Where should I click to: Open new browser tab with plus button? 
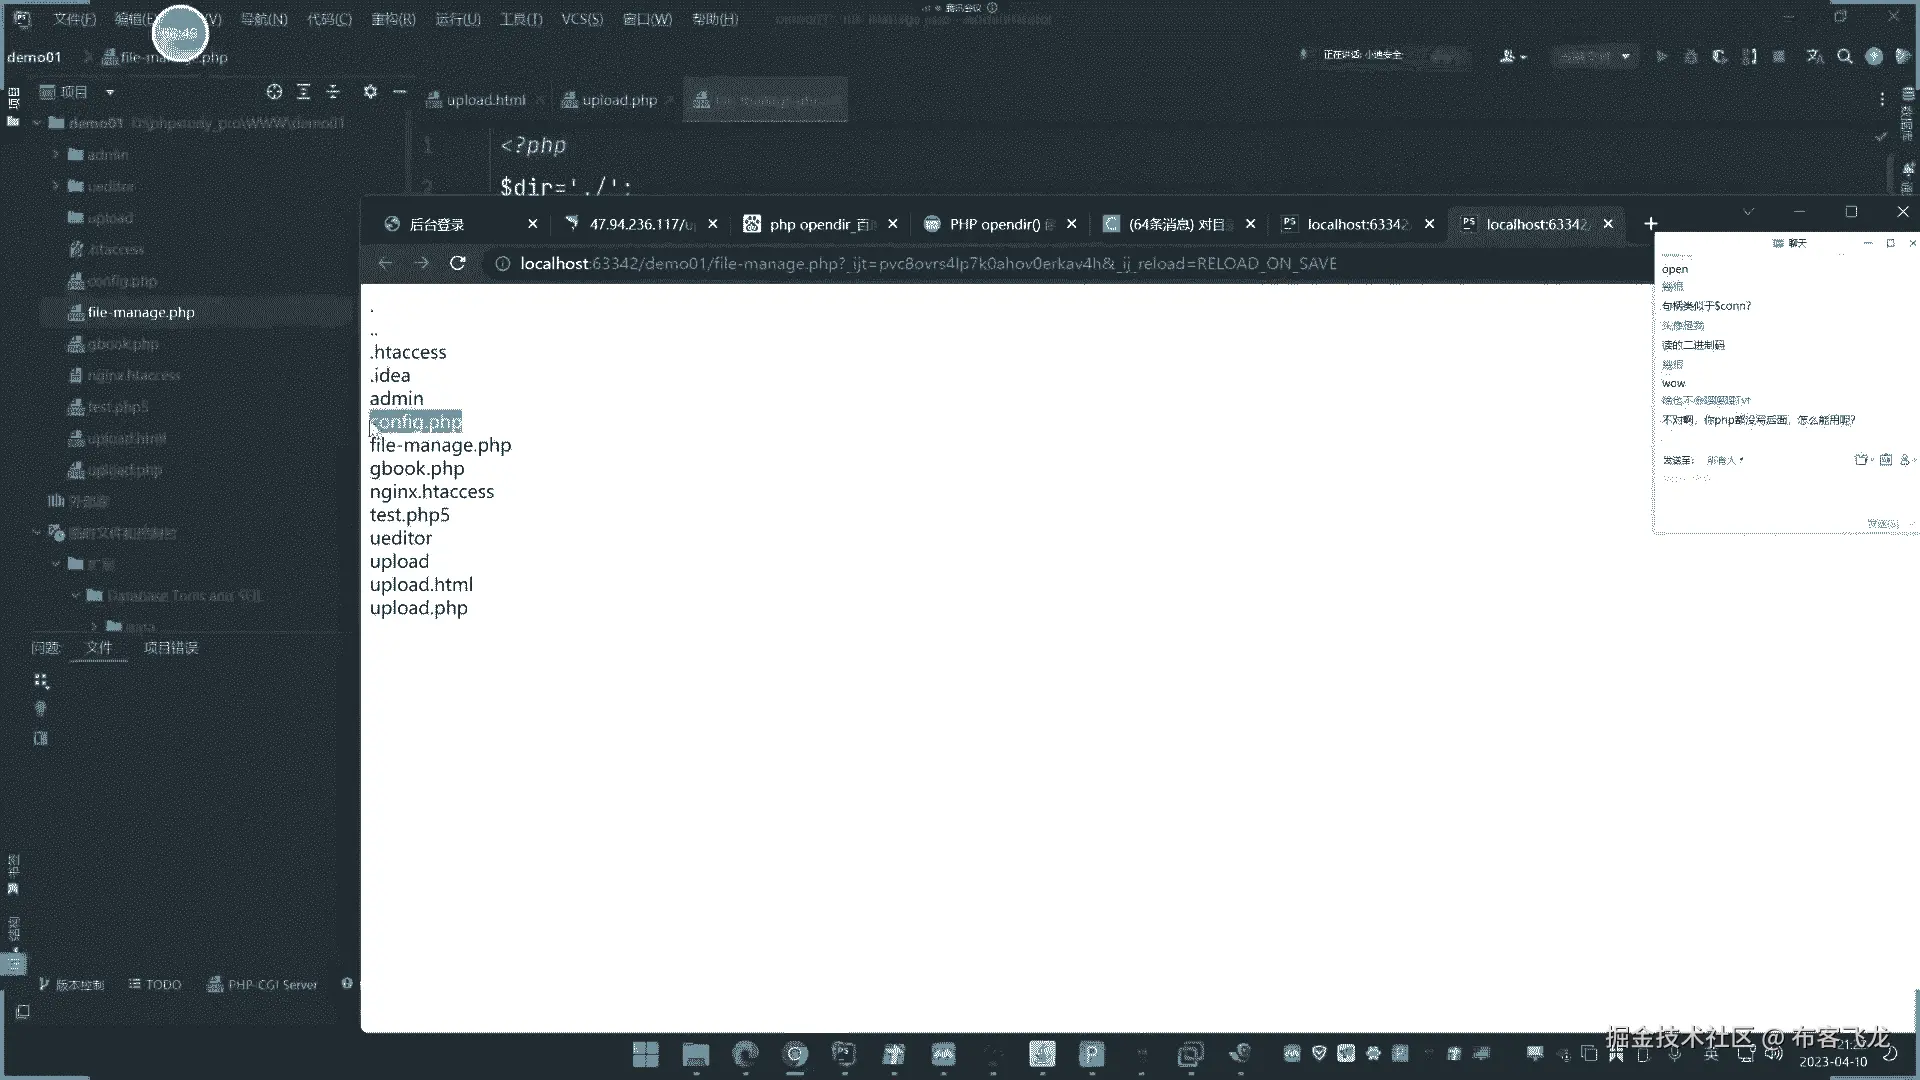1651,224
